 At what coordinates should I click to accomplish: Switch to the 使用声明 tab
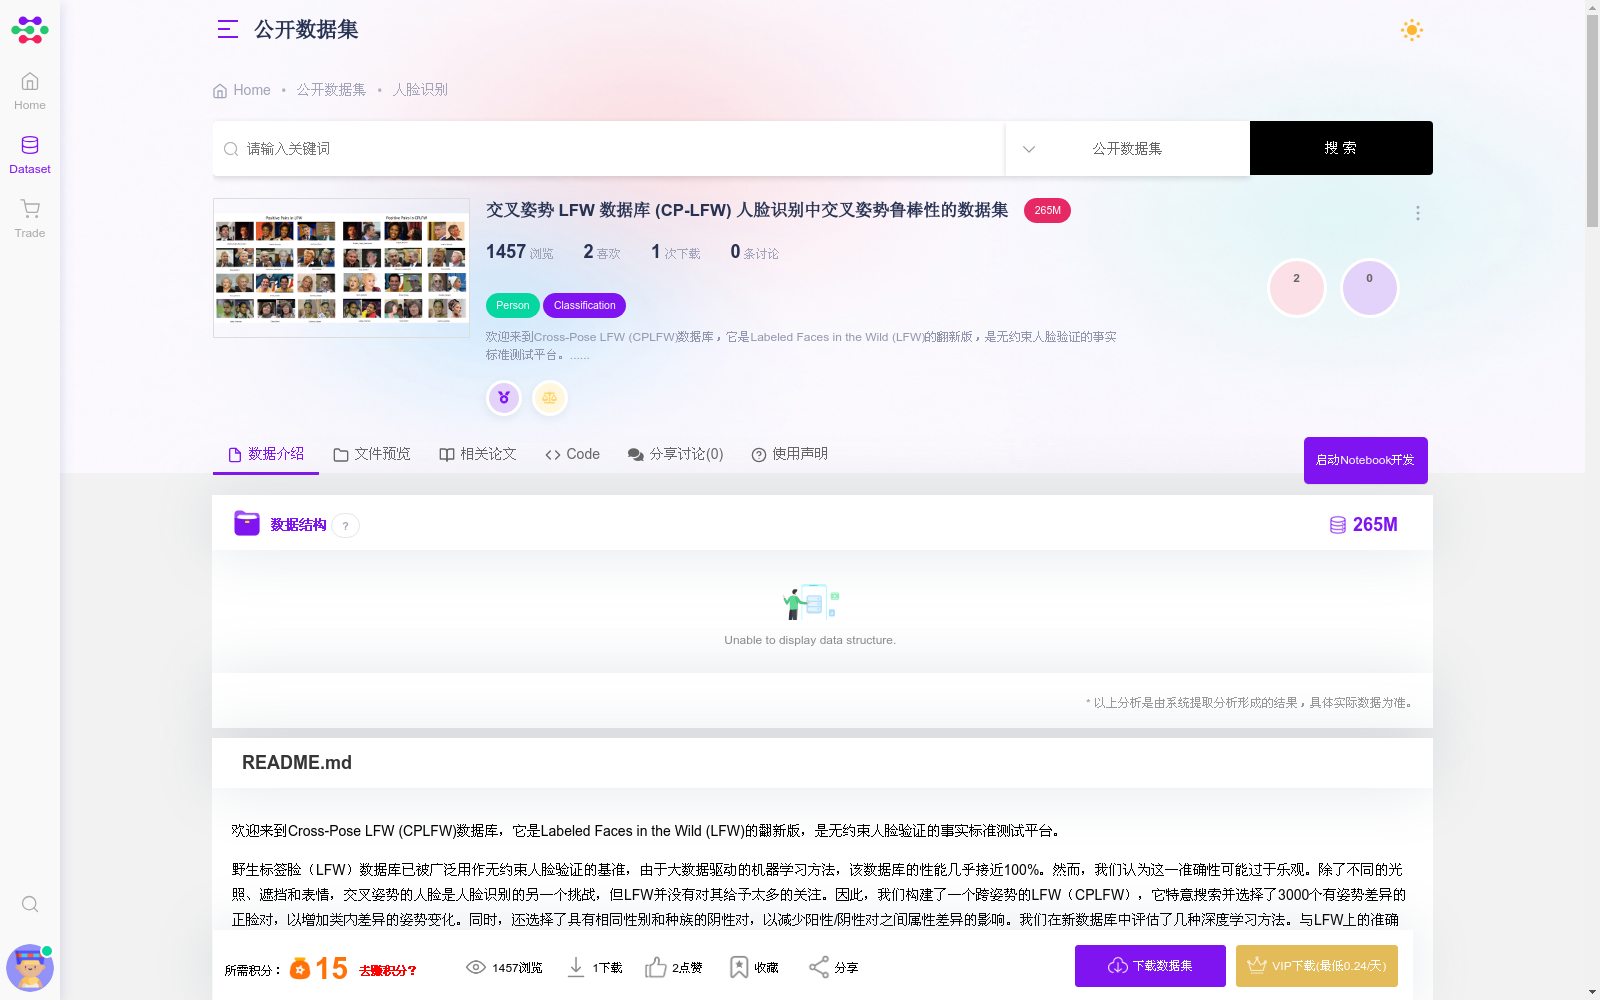click(x=790, y=454)
